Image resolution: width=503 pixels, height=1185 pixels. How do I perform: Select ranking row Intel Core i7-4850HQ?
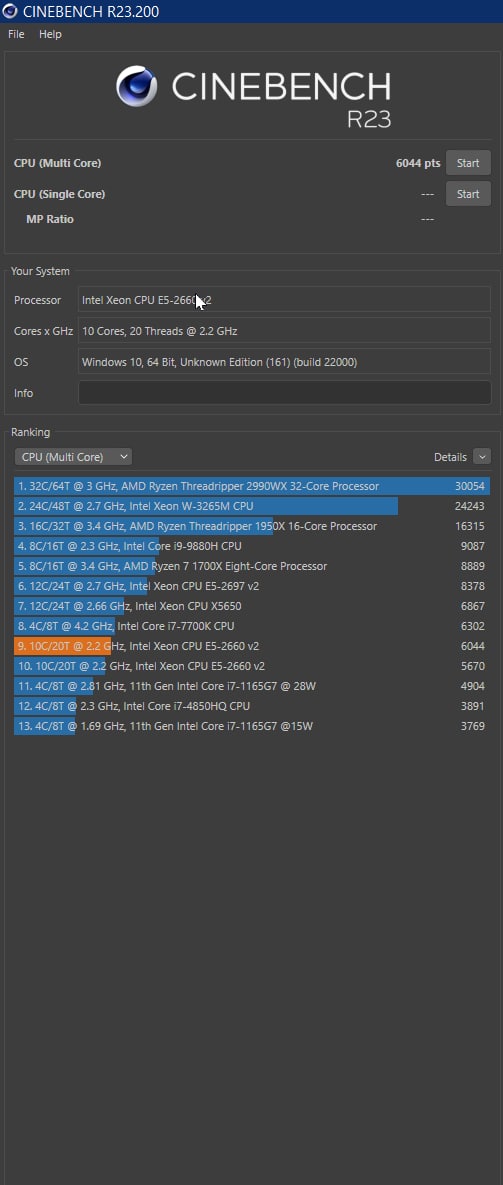[252, 706]
